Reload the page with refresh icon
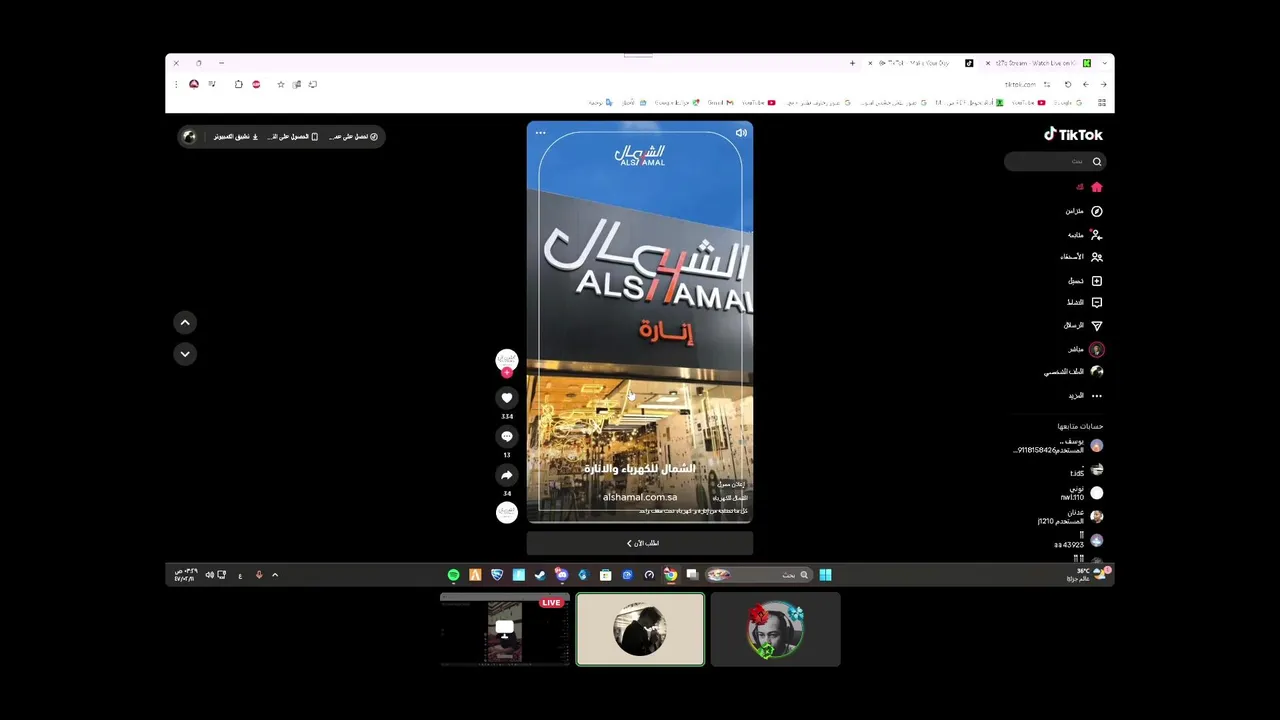 tap(1067, 85)
